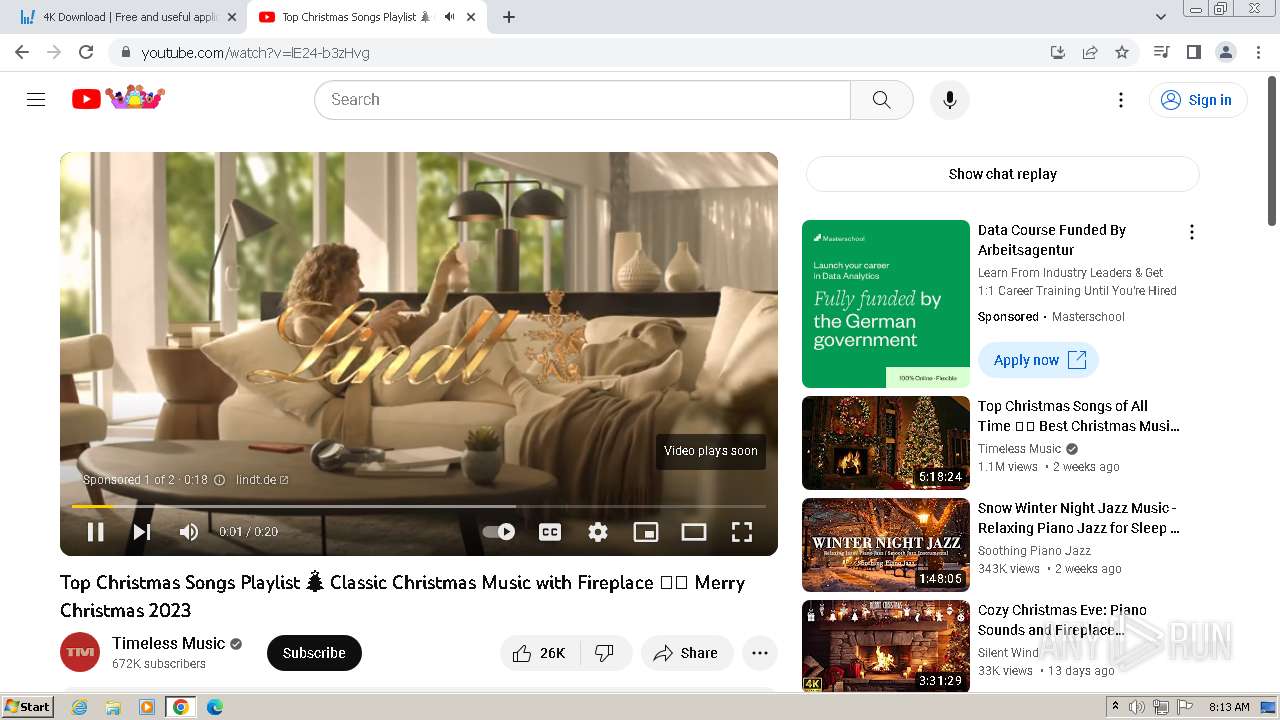1280x720 pixels.
Task: Bookmark this page with star icon
Action: 1122,52
